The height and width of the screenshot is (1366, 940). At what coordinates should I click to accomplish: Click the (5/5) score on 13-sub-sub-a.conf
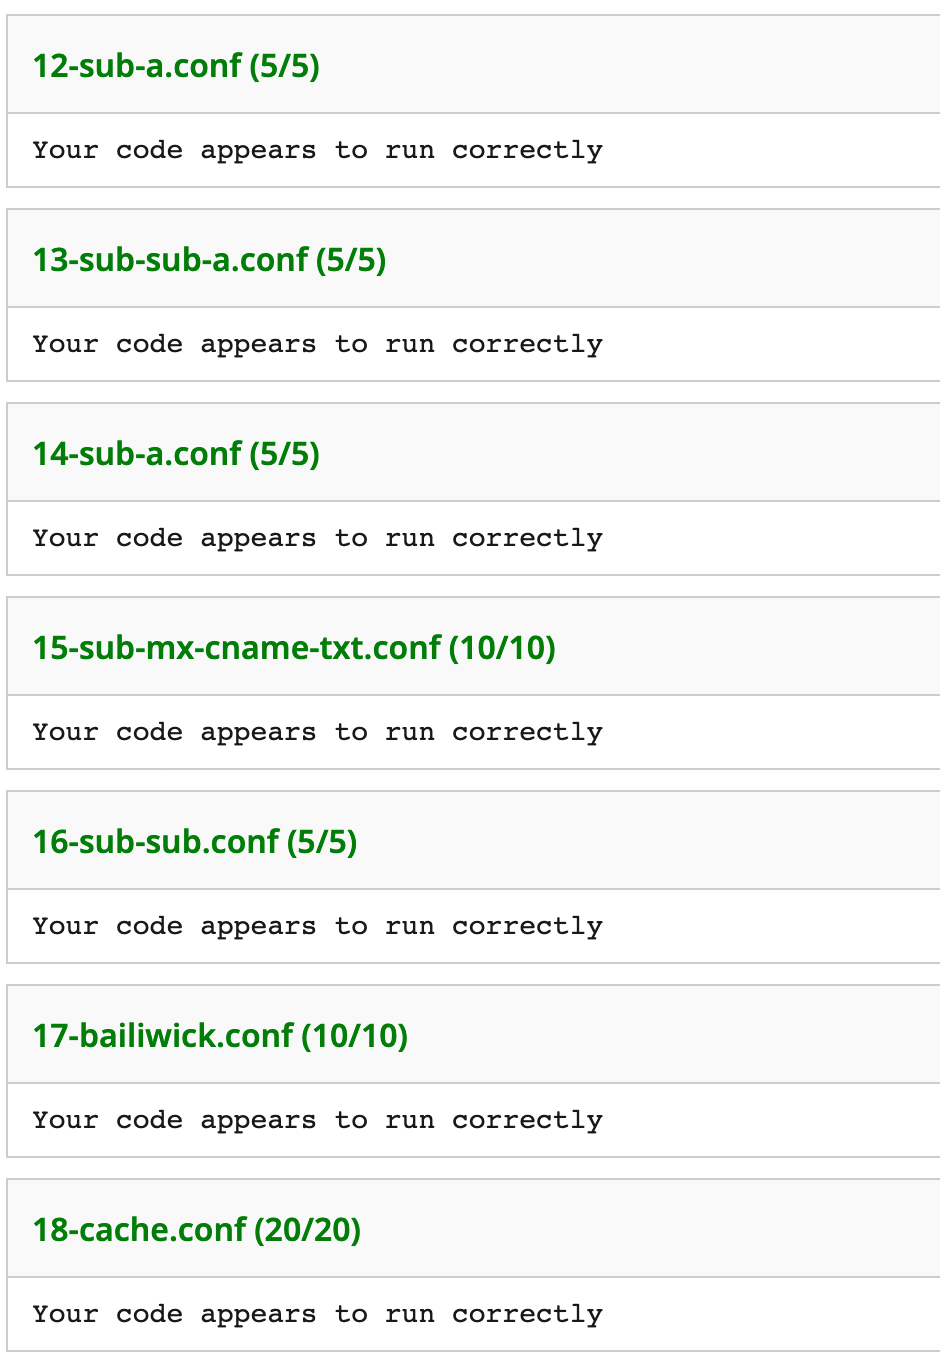tap(351, 259)
